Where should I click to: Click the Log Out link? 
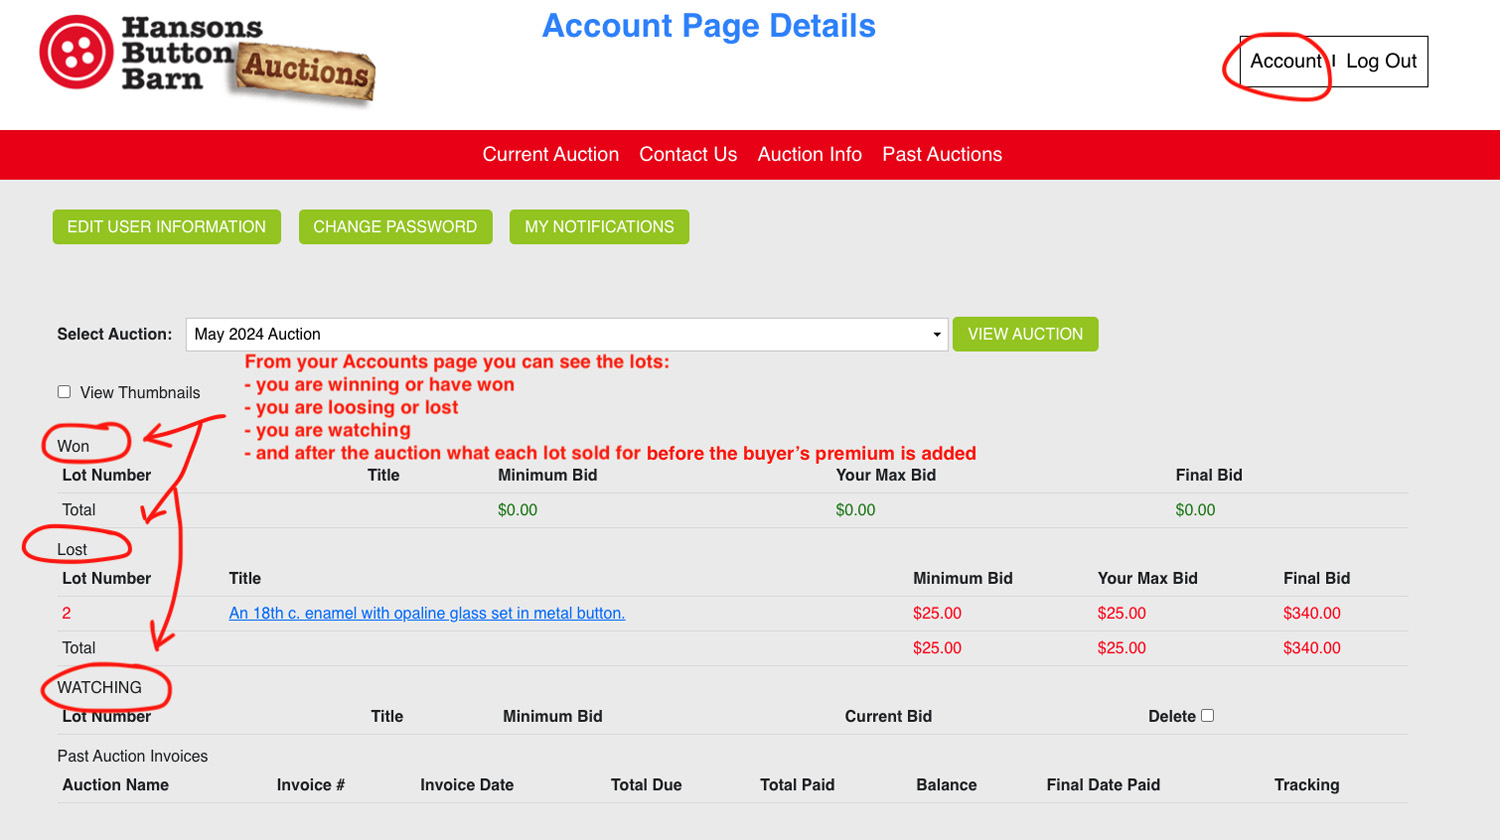coord(1381,61)
